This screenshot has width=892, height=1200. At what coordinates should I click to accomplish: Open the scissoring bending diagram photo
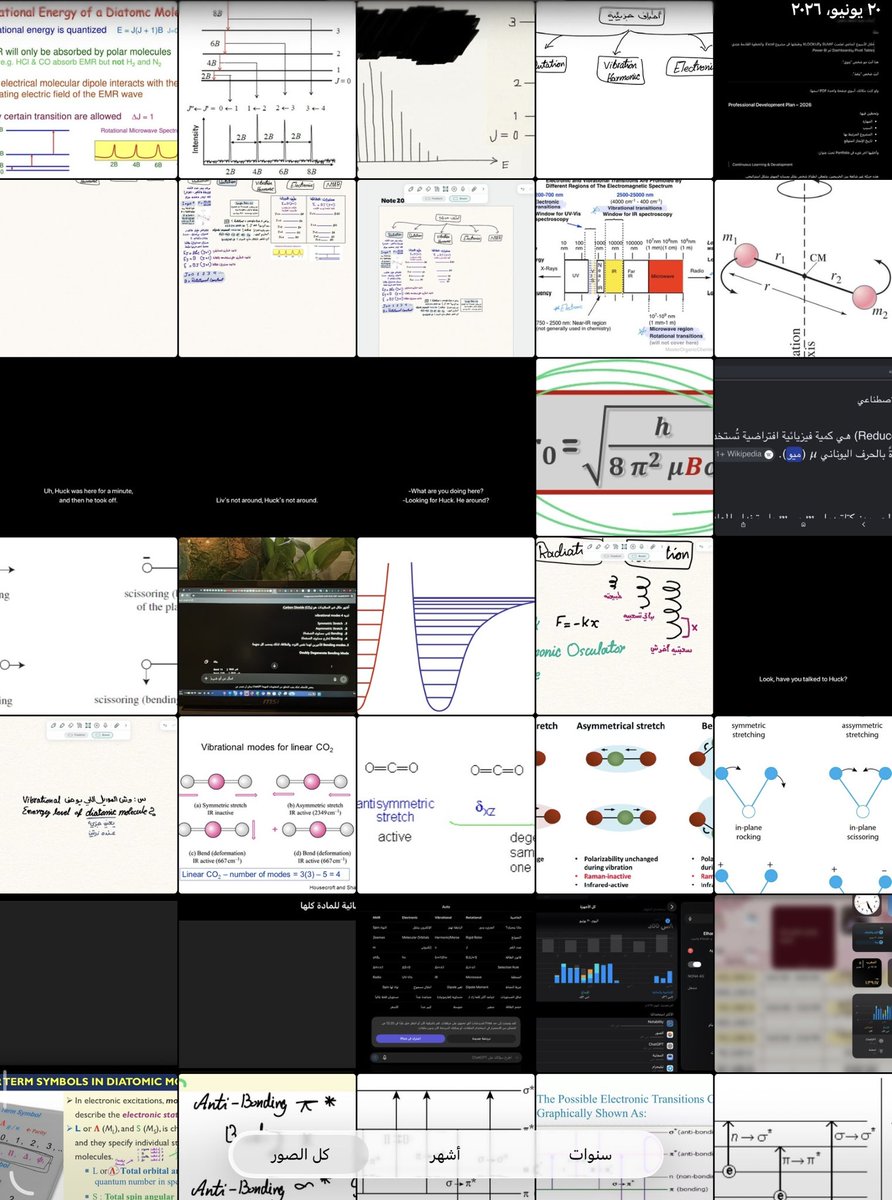coord(88,626)
